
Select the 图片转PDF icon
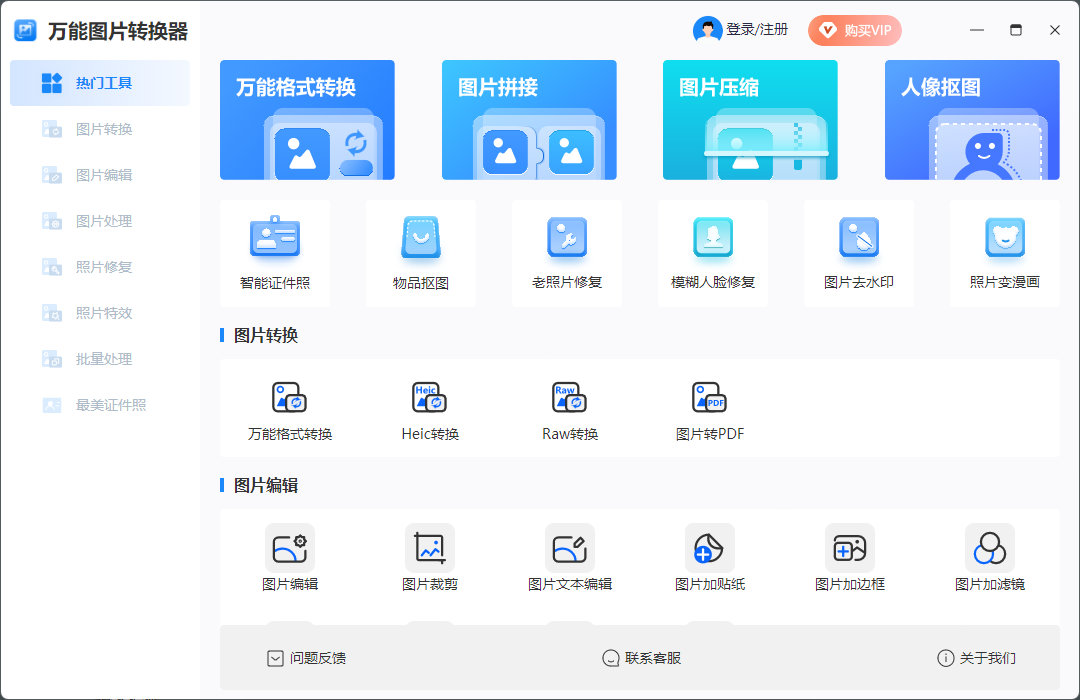(710, 398)
